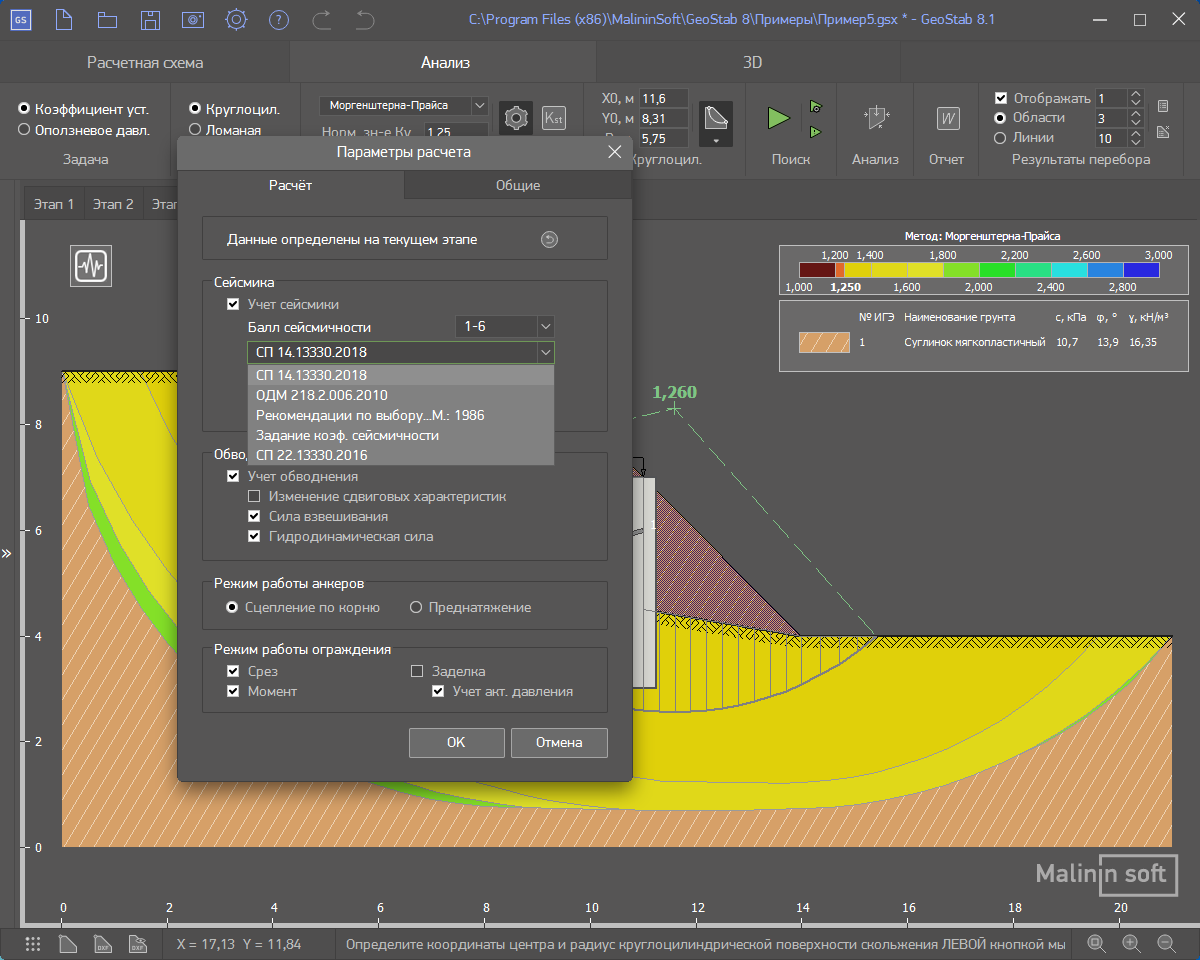Image resolution: width=1200 pixels, height=960 pixels.
Task: Reset stage data with circular arrow icon
Action: click(x=549, y=239)
